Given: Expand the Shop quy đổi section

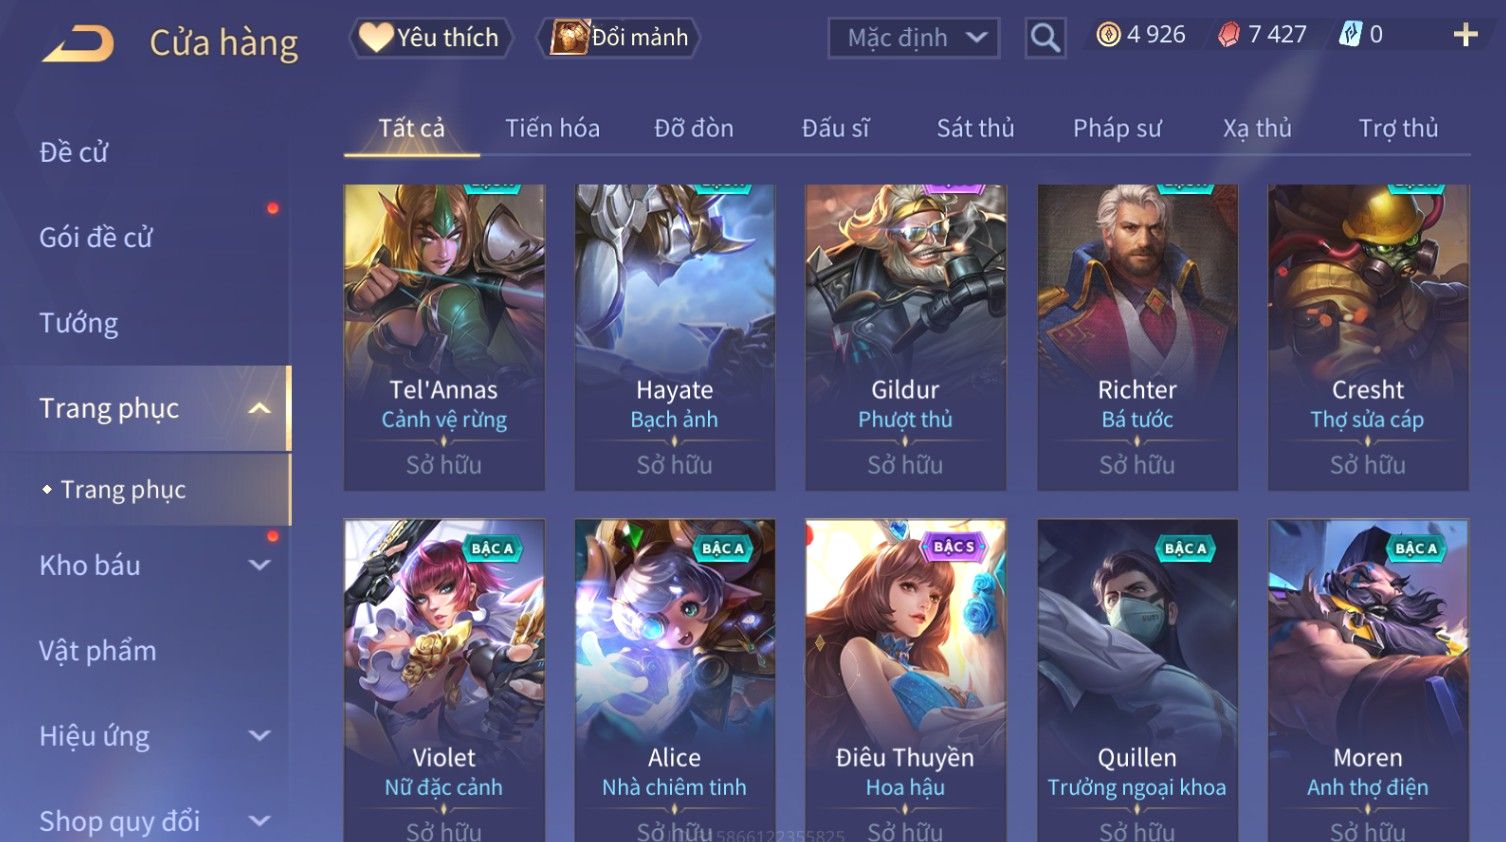Looking at the screenshot, I should 259,821.
